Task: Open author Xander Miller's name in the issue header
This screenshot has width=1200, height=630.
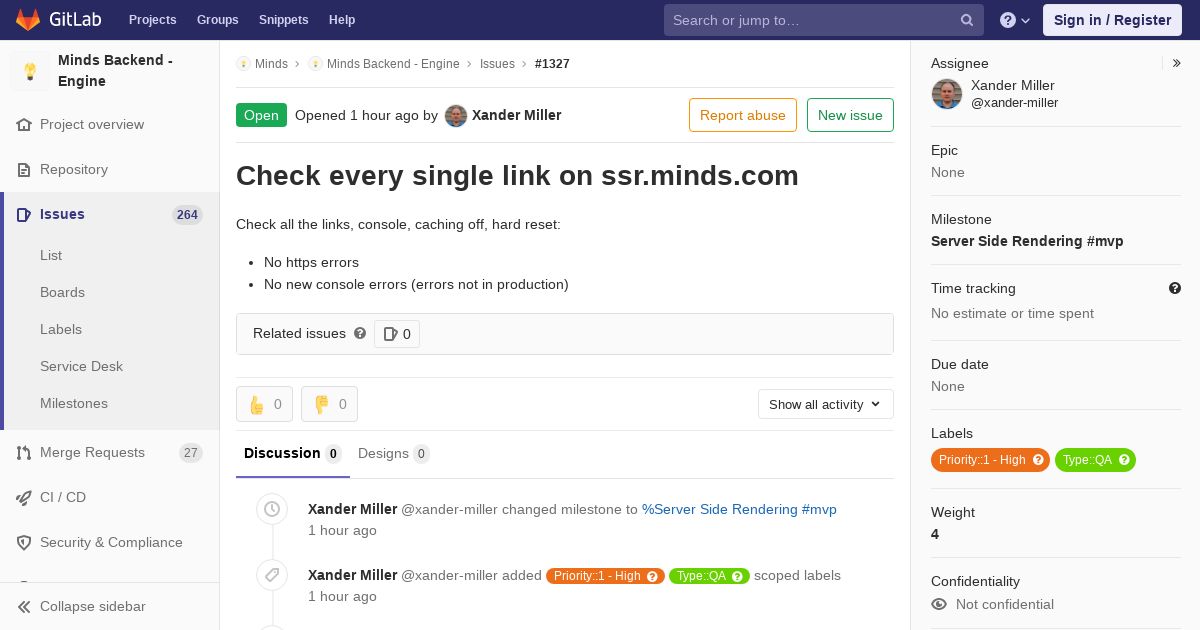Action: click(516, 116)
